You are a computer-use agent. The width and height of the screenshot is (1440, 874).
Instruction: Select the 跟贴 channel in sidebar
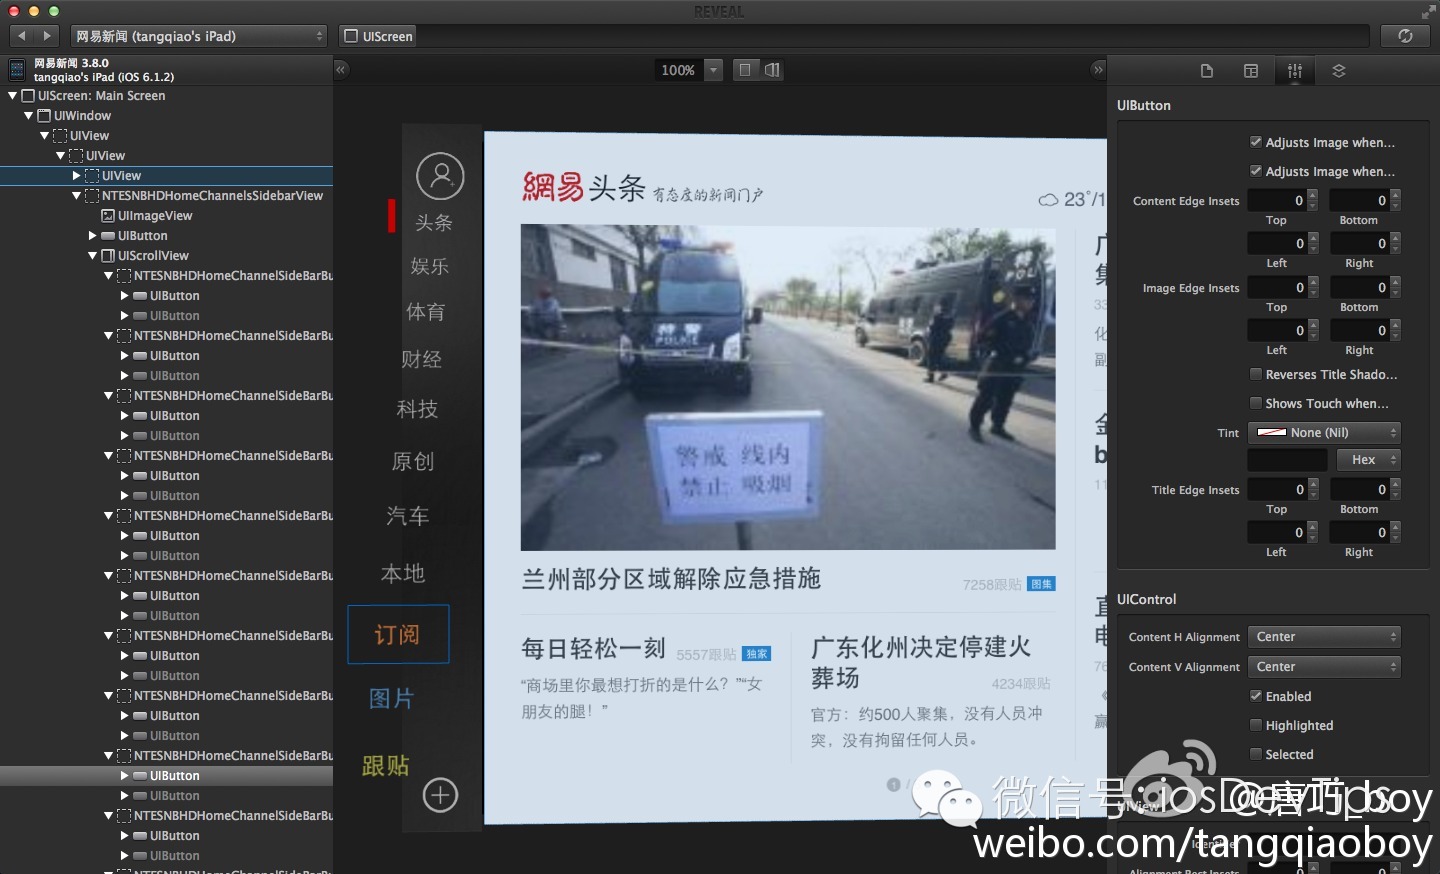(x=386, y=766)
